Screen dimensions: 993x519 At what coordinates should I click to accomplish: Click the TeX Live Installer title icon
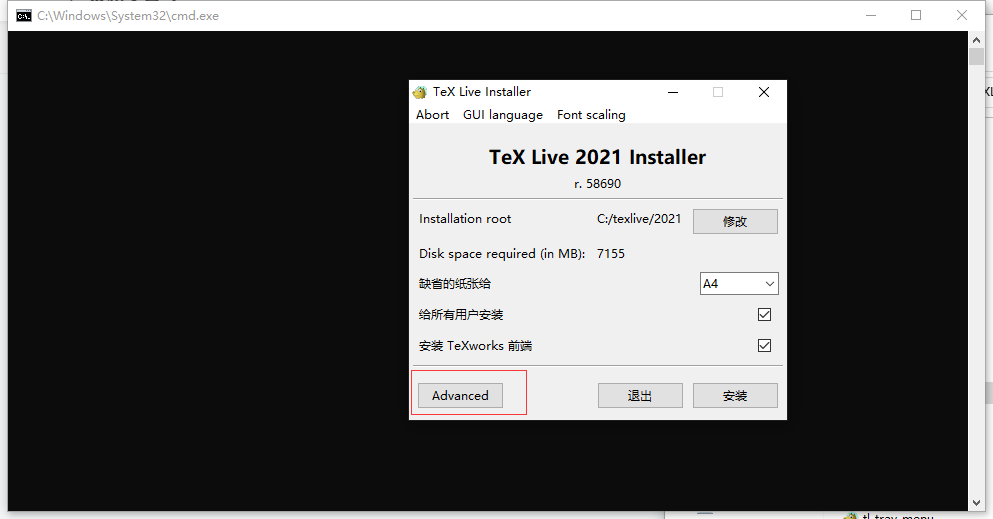tap(420, 92)
